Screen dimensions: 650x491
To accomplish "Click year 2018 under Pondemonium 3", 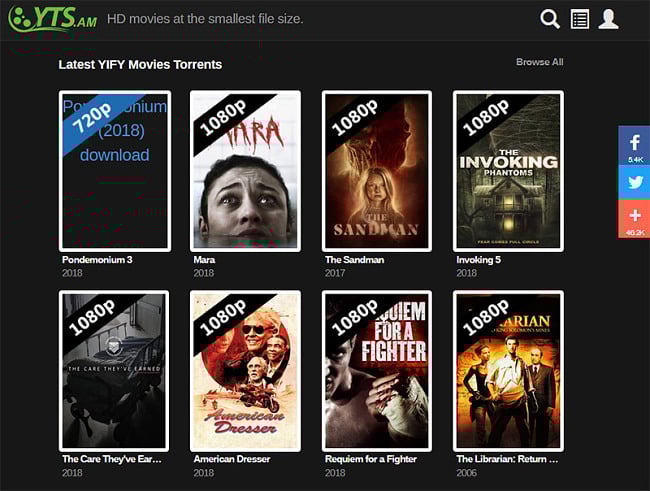I will point(72,273).
